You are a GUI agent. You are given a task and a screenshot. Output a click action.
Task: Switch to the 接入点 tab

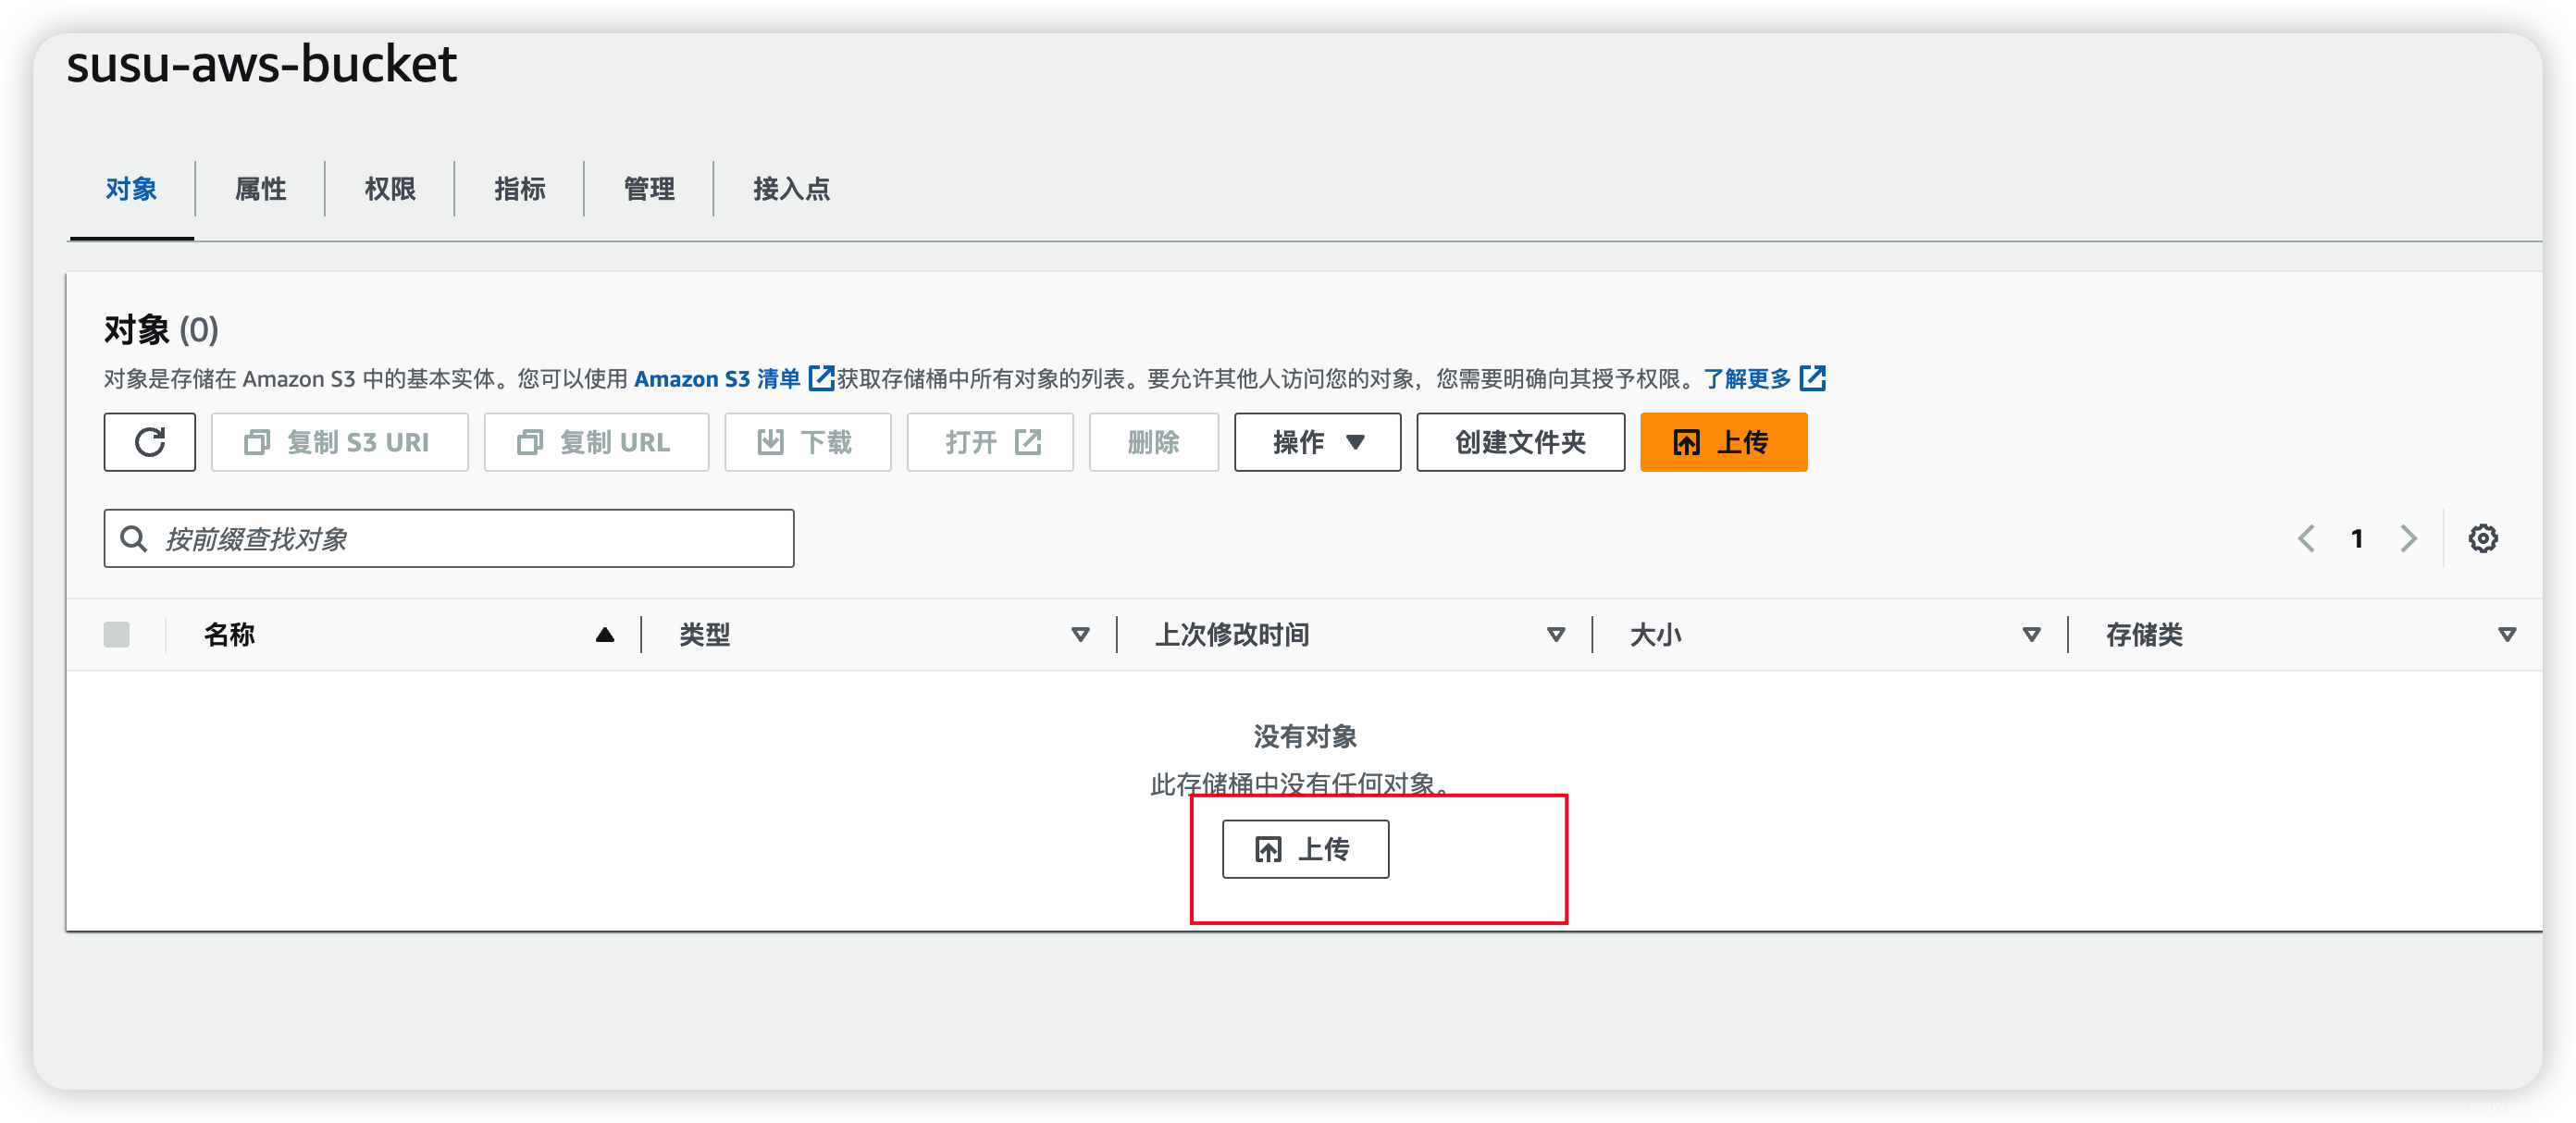791,189
